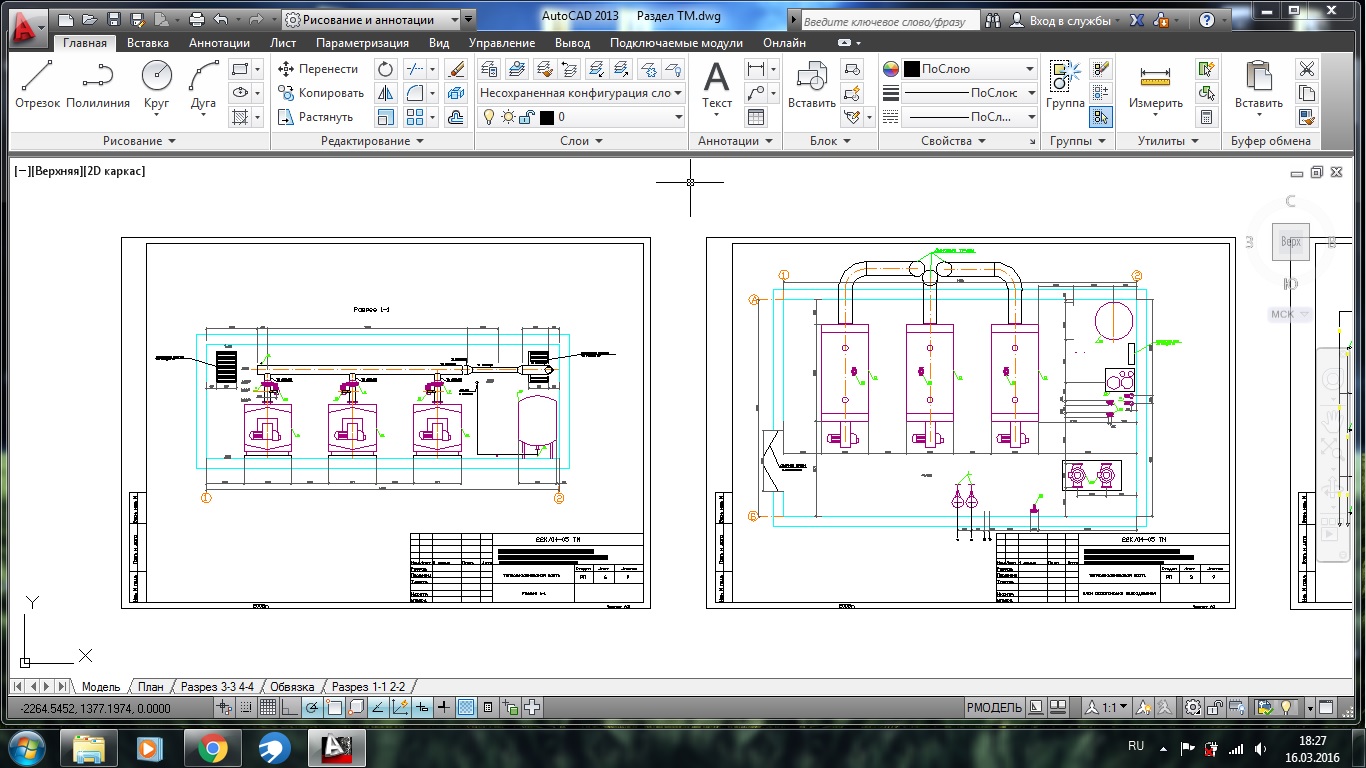Click the rotate tool icon

click(x=386, y=69)
